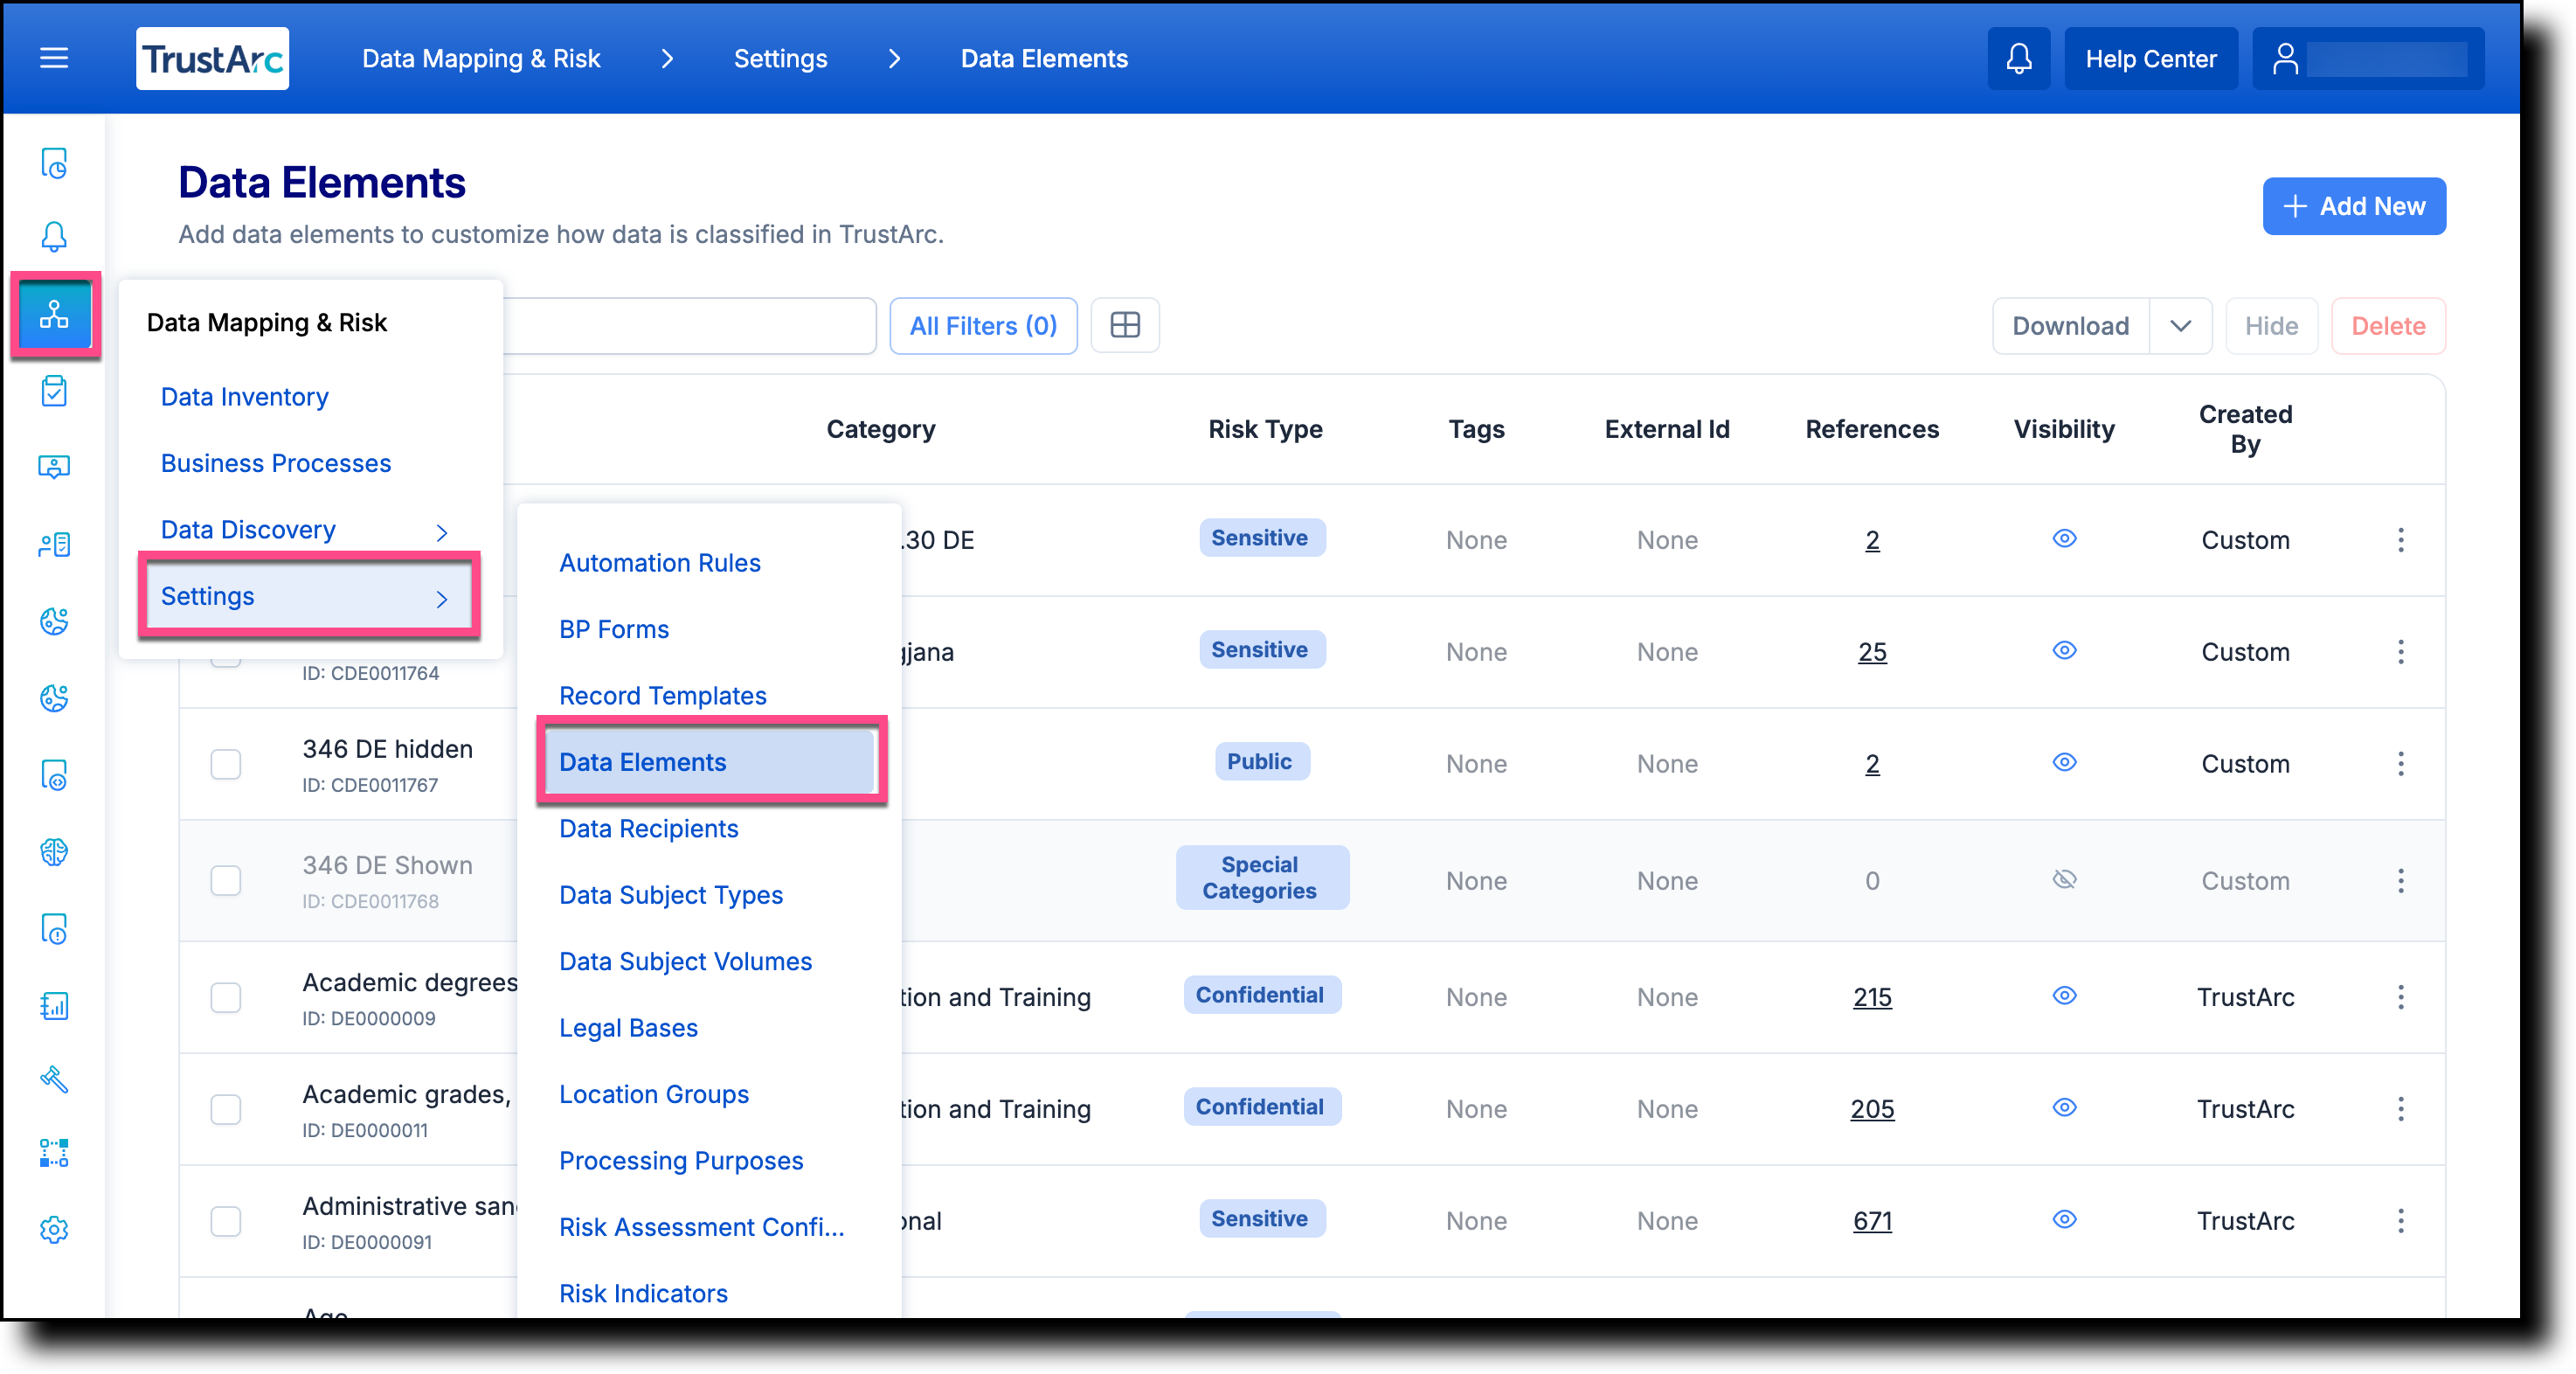Click the TrustArc logo
The image size is (2576, 1374).
click(212, 58)
